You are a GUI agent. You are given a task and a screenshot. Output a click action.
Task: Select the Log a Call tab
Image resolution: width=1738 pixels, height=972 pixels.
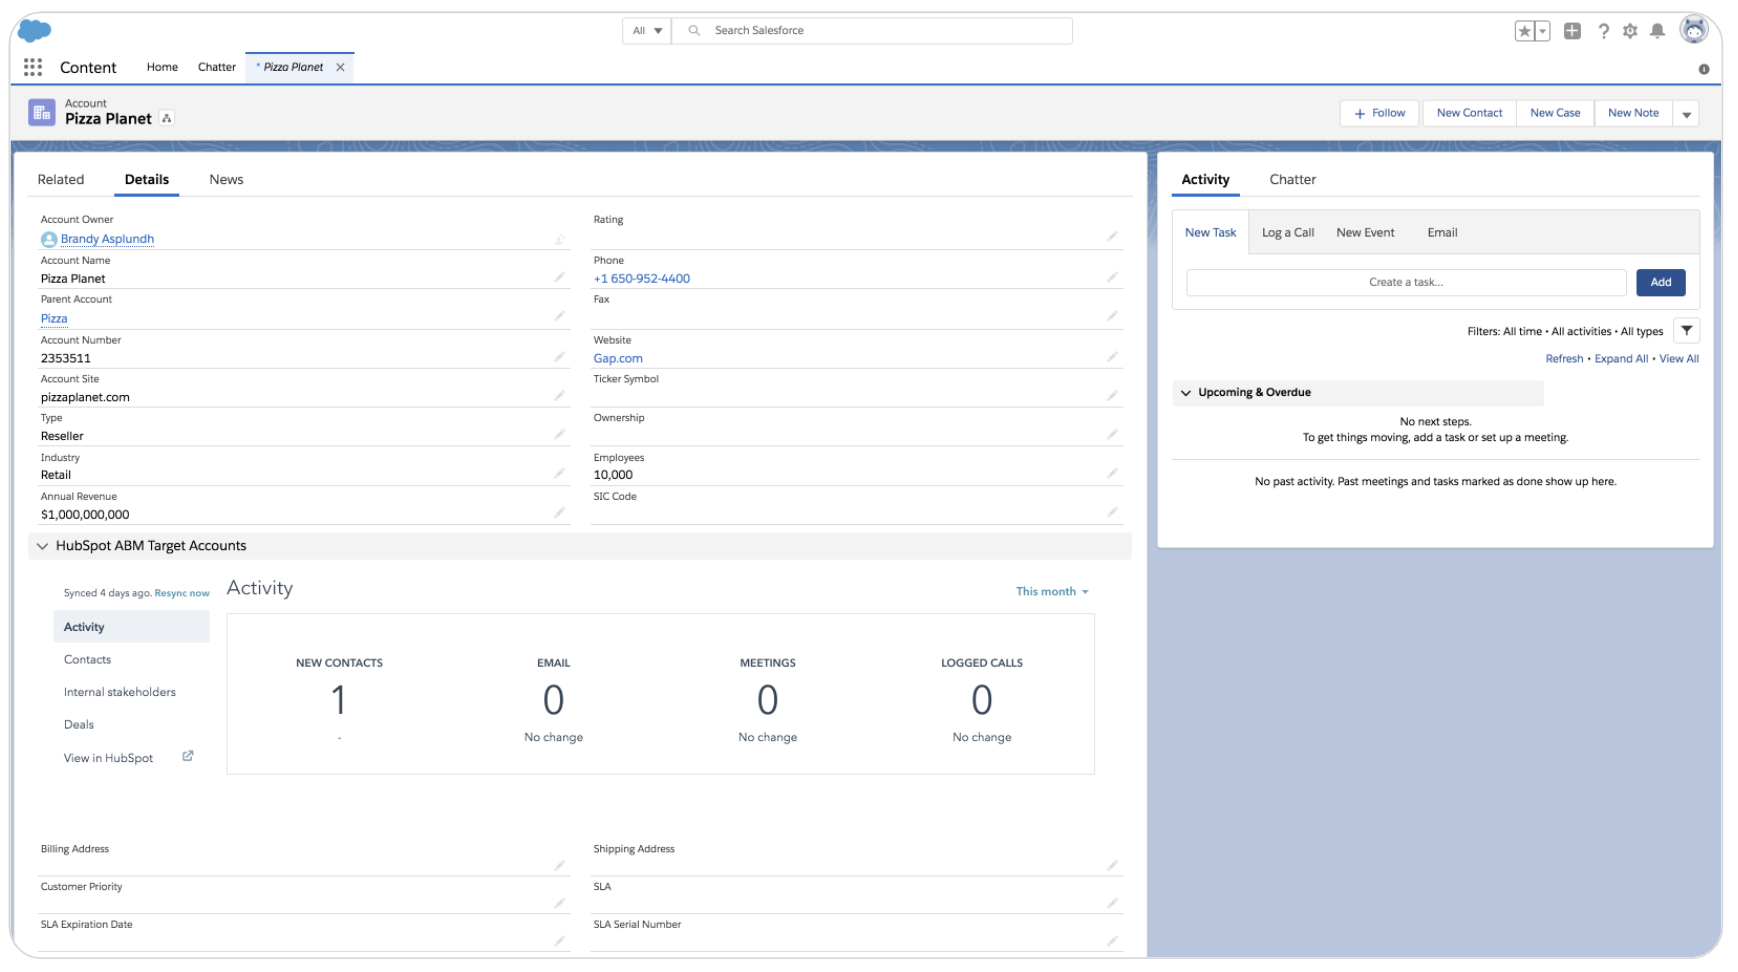coord(1287,233)
